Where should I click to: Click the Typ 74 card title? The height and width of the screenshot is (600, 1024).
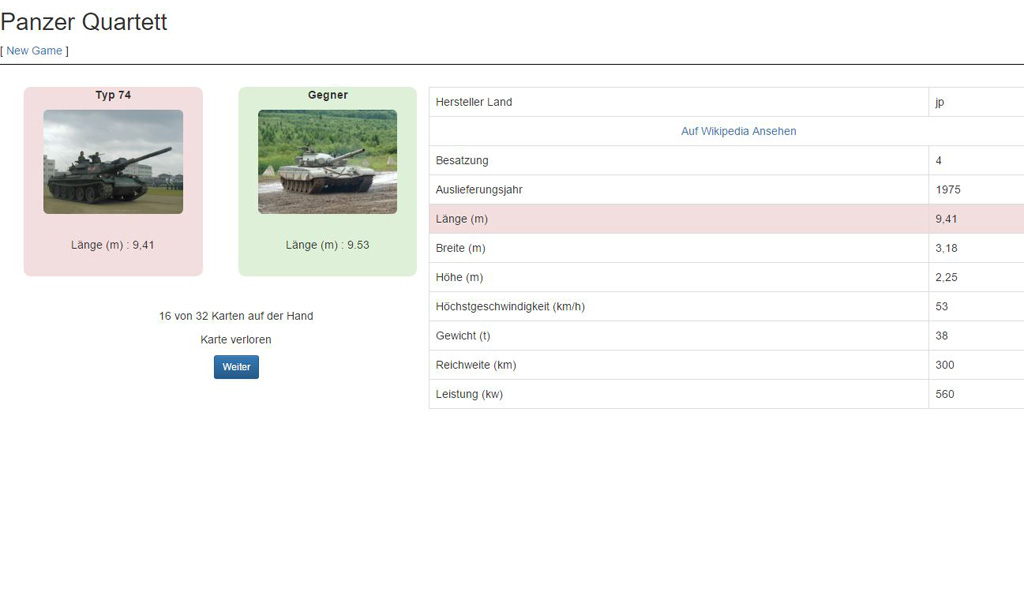pyautogui.click(x=113, y=95)
